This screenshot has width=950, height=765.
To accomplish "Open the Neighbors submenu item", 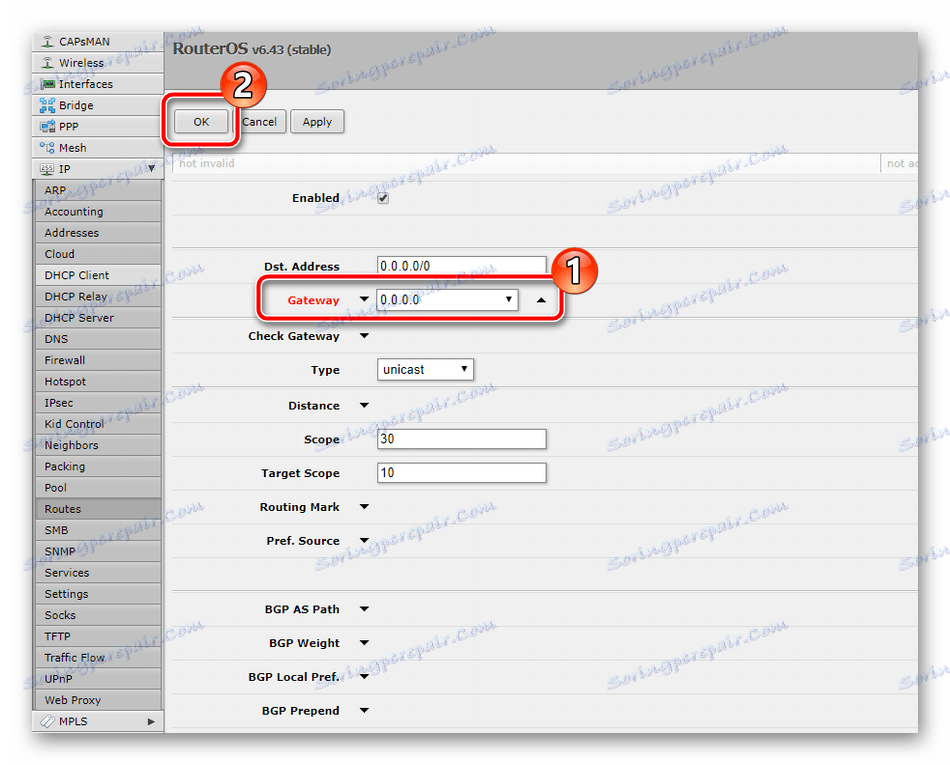I will [99, 445].
